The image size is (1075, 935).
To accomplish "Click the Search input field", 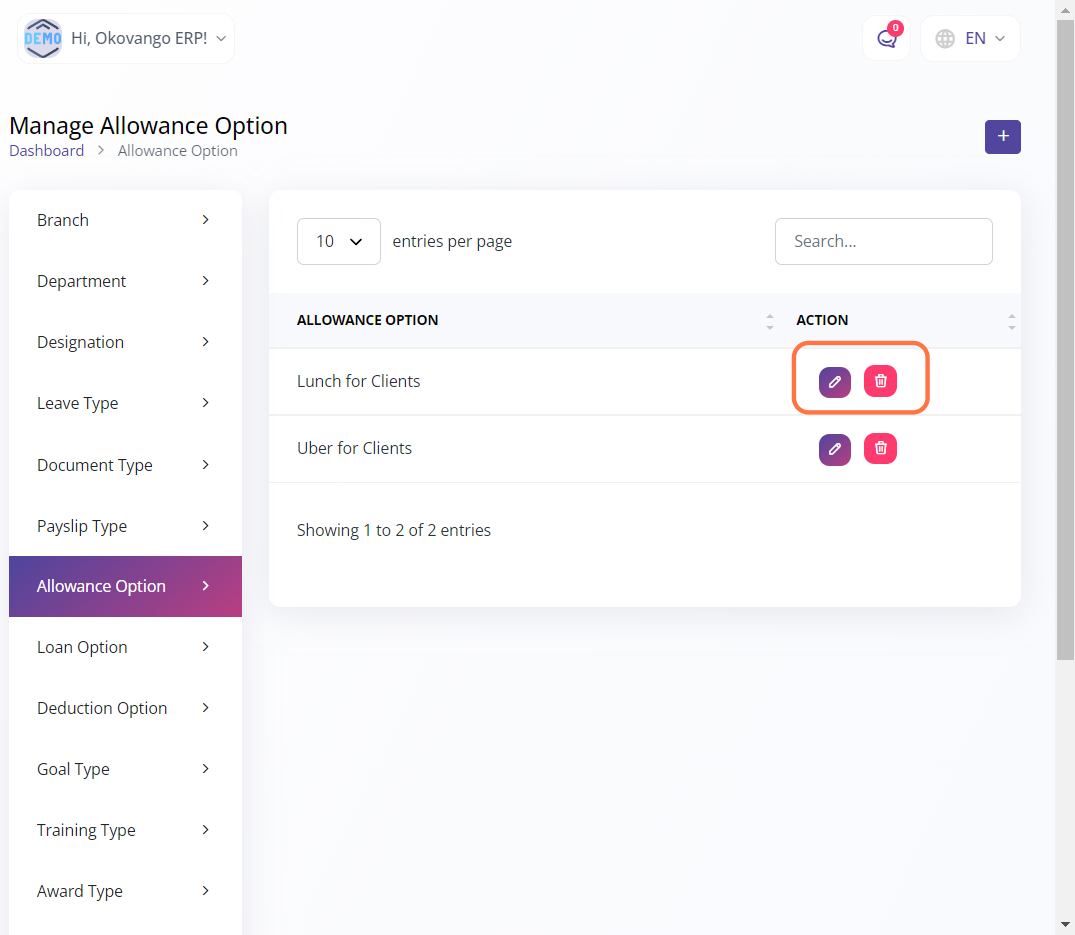I will (x=883, y=241).
